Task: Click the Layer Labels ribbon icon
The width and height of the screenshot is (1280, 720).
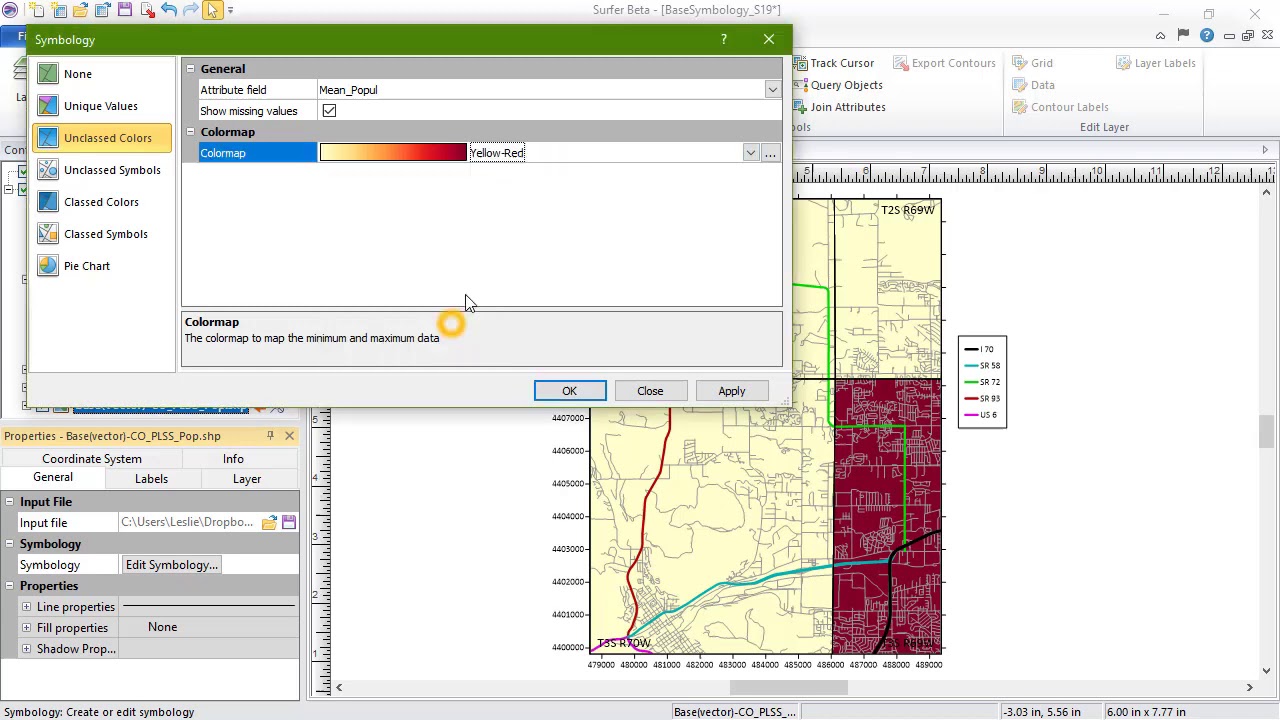Action: coord(1123,63)
